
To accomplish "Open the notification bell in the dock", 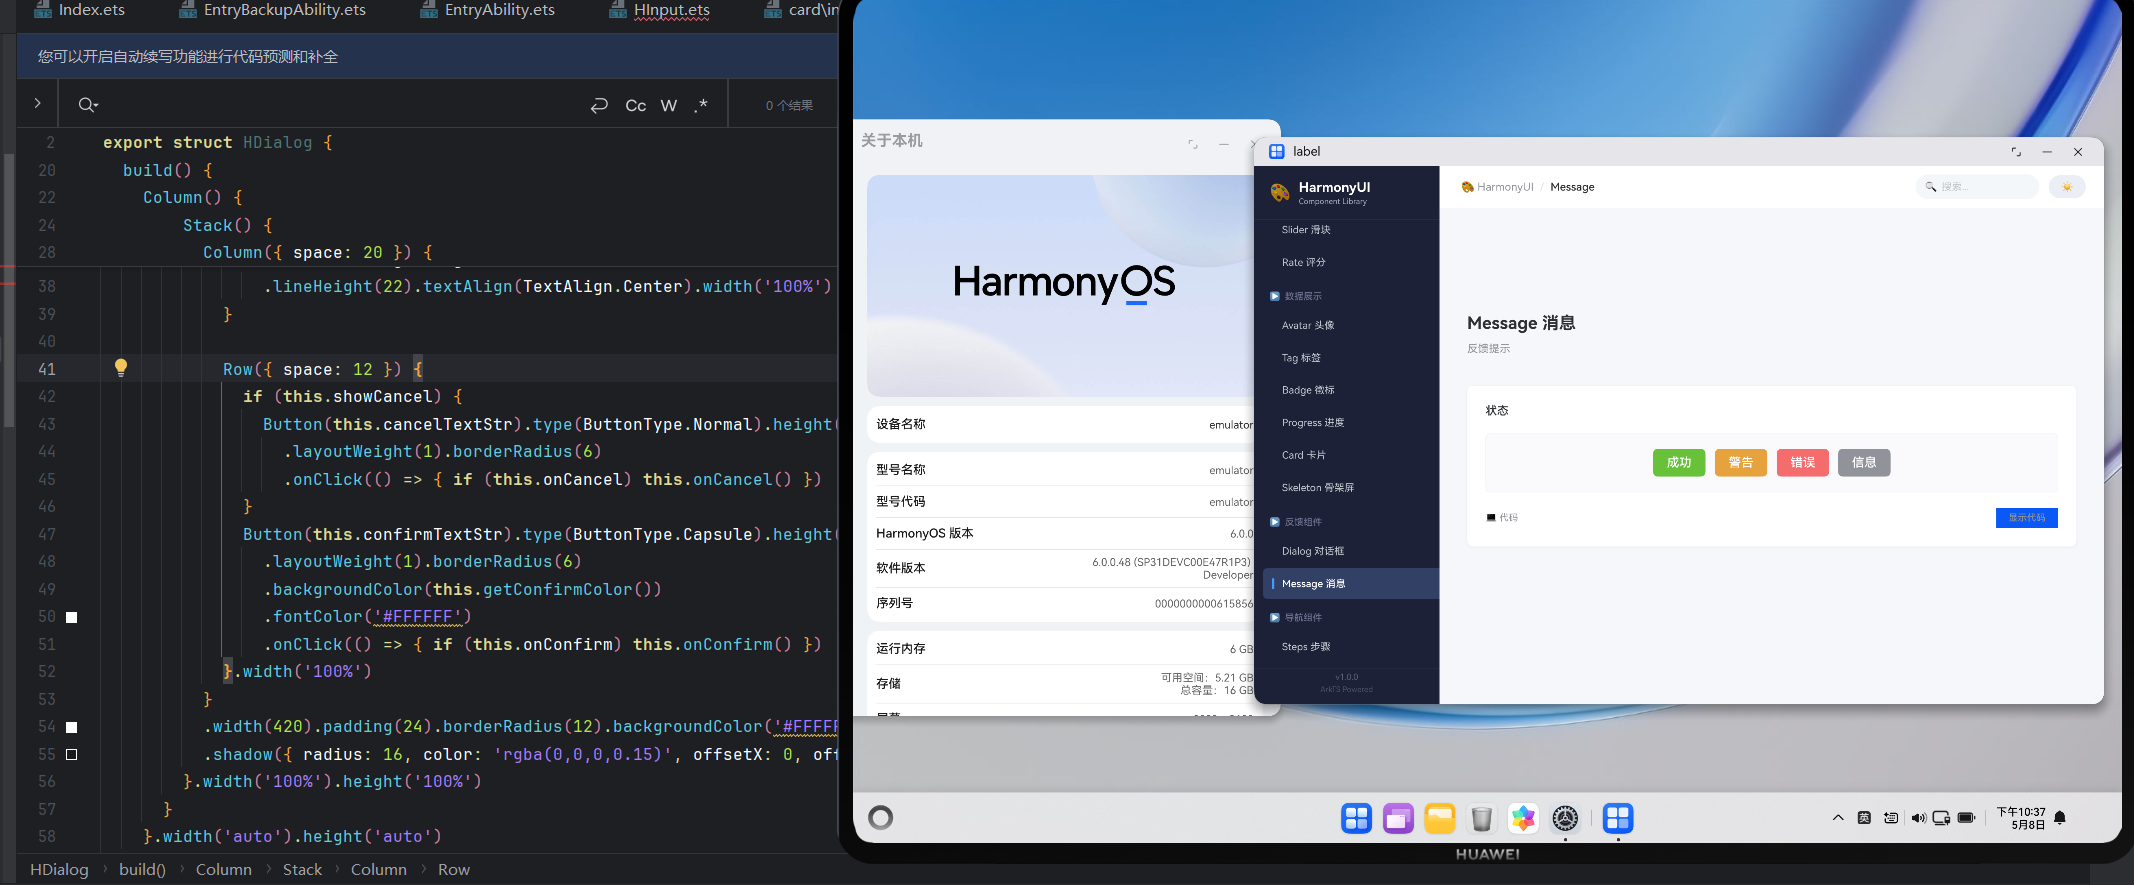I will coord(2060,818).
